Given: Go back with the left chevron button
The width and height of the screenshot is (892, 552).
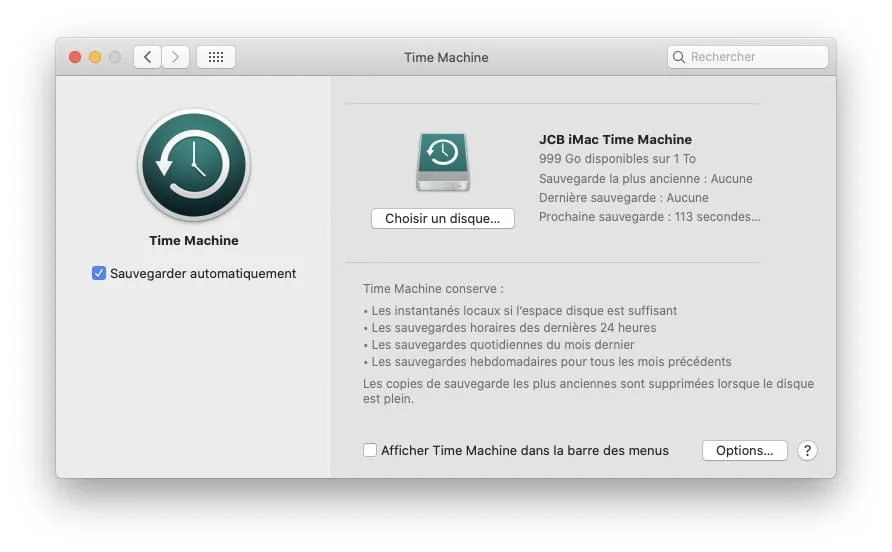Looking at the screenshot, I should point(147,57).
